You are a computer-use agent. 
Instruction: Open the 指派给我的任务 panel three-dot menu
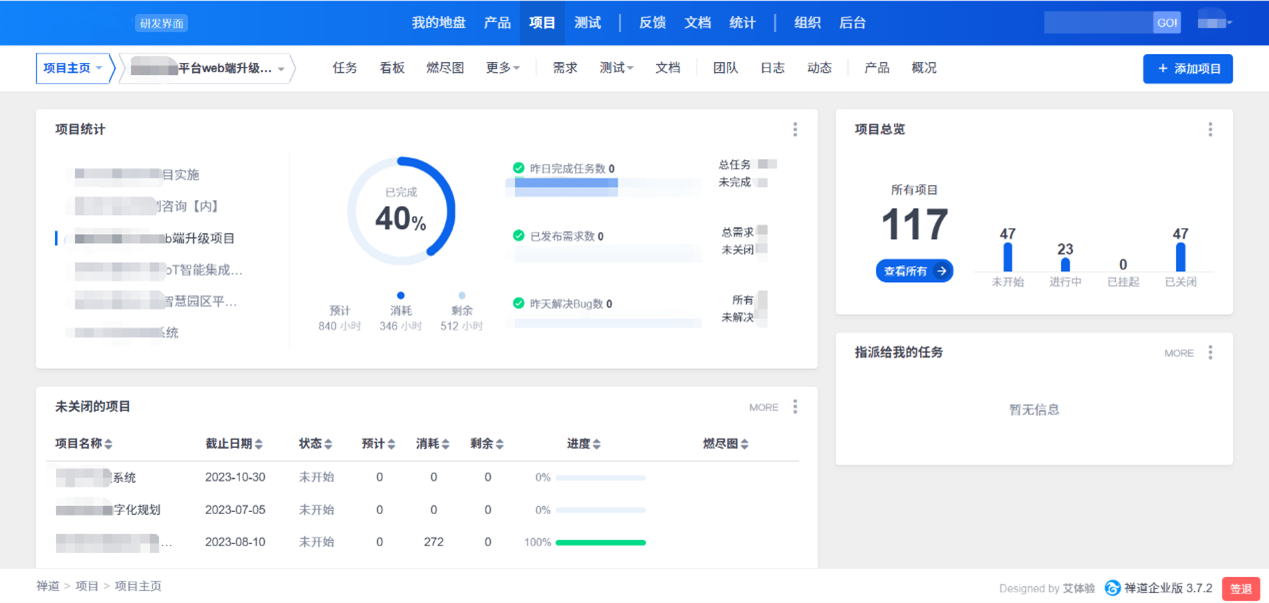[1210, 353]
